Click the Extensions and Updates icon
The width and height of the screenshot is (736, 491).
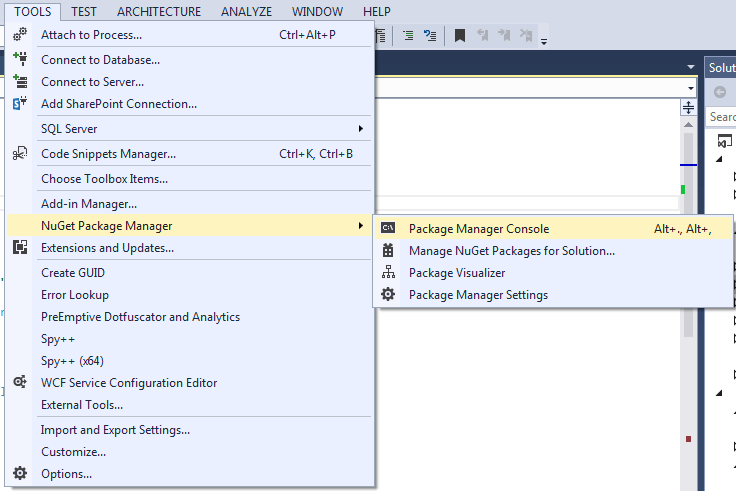[x=20, y=247]
